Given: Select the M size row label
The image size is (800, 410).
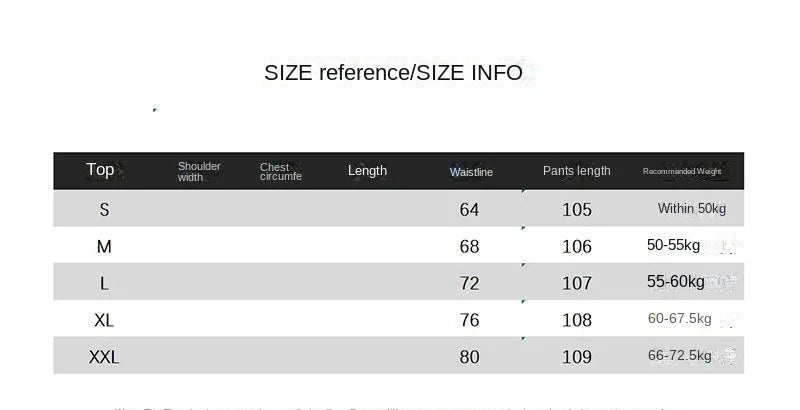Looking at the screenshot, I should click(x=104, y=246).
